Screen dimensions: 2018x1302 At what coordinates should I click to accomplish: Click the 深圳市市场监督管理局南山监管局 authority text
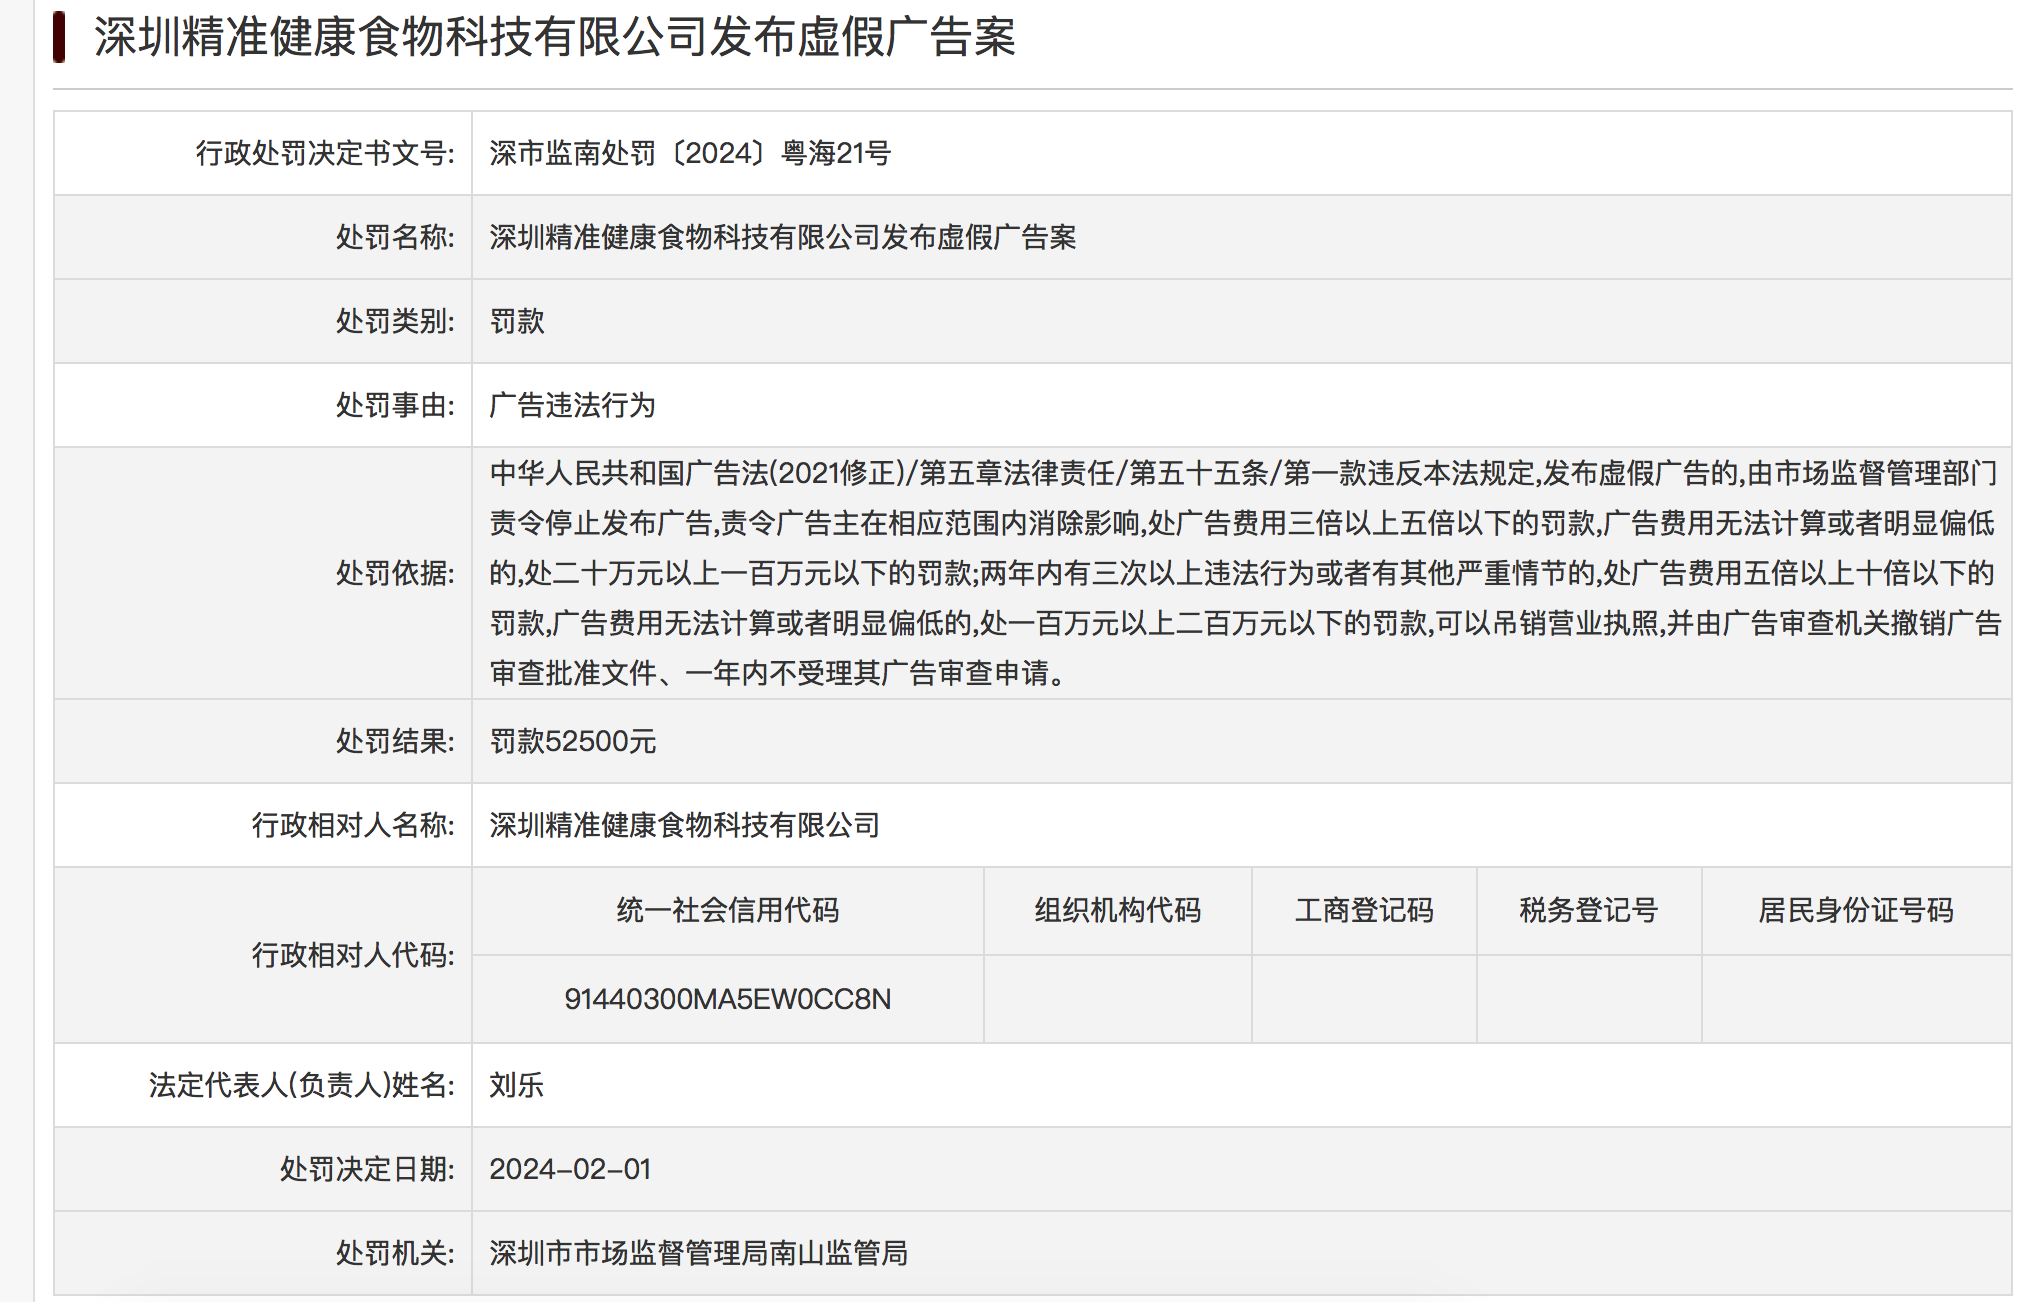(698, 1253)
